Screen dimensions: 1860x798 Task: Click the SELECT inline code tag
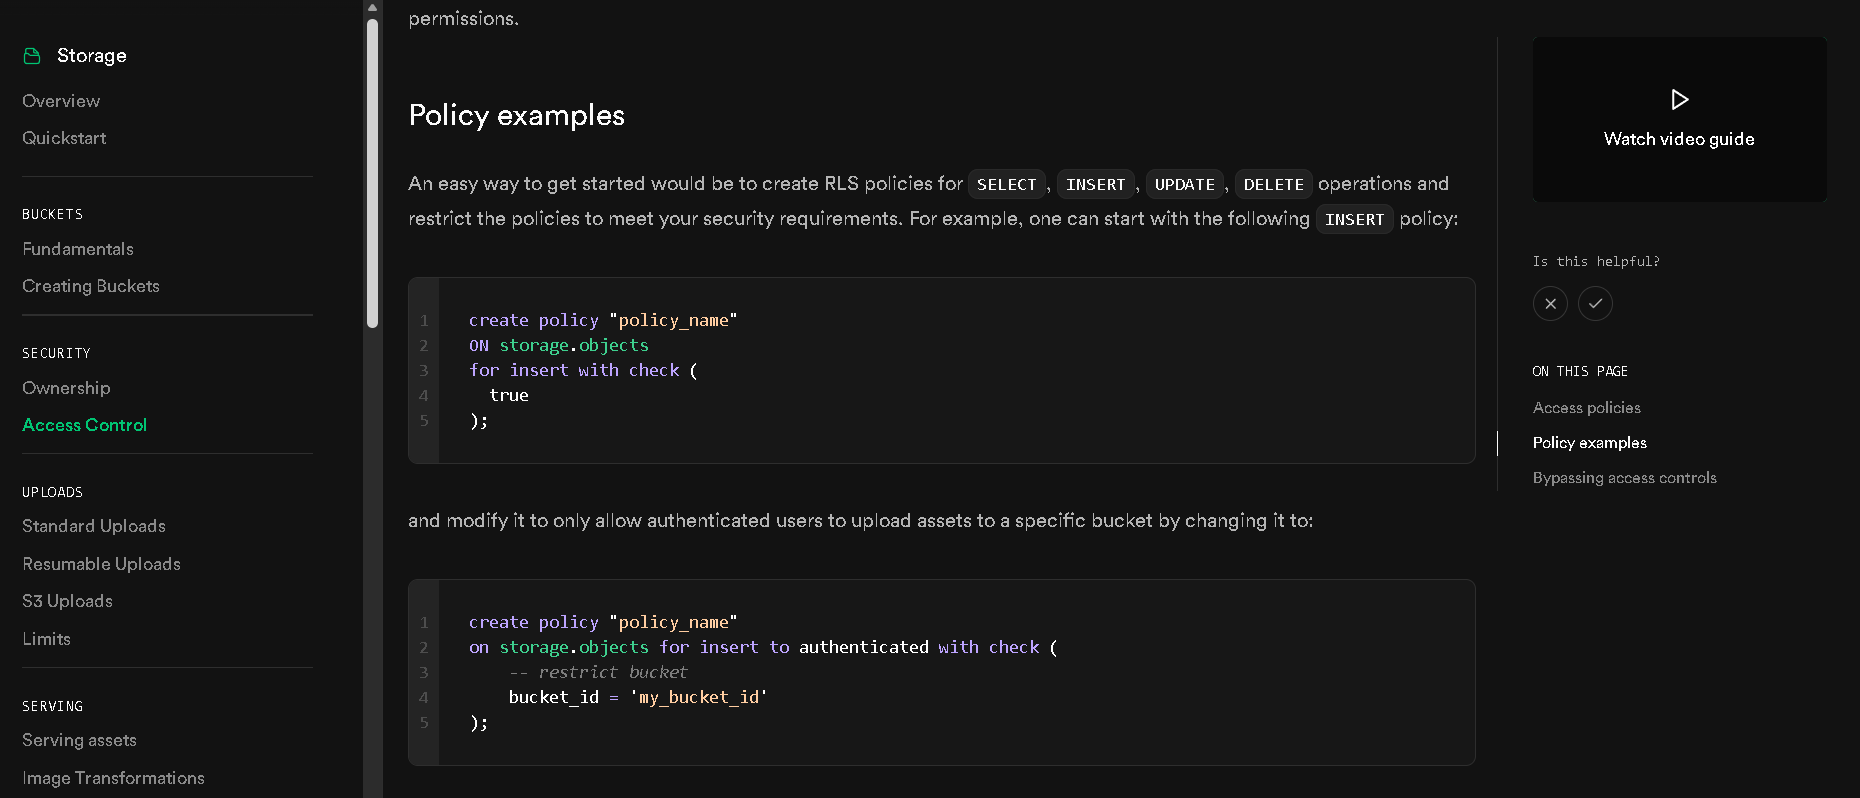(1006, 184)
